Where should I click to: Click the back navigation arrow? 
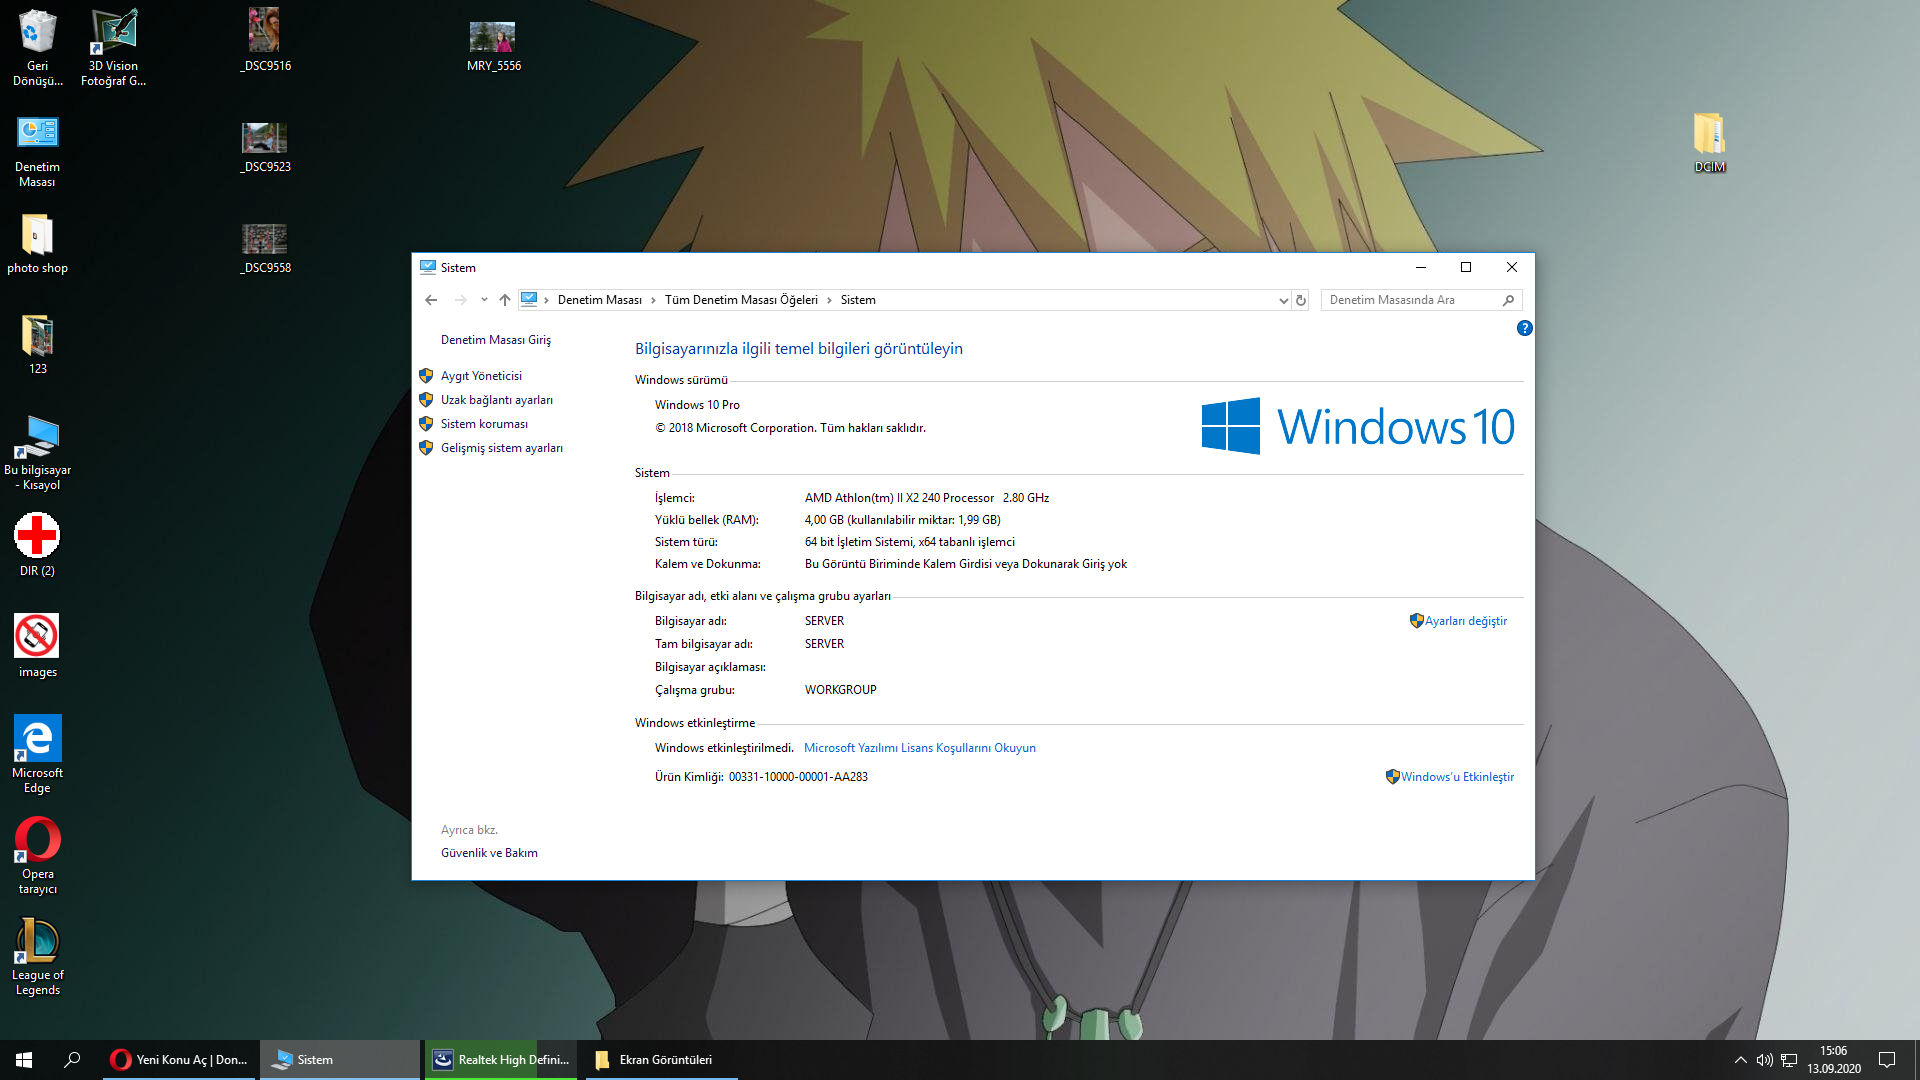431,300
